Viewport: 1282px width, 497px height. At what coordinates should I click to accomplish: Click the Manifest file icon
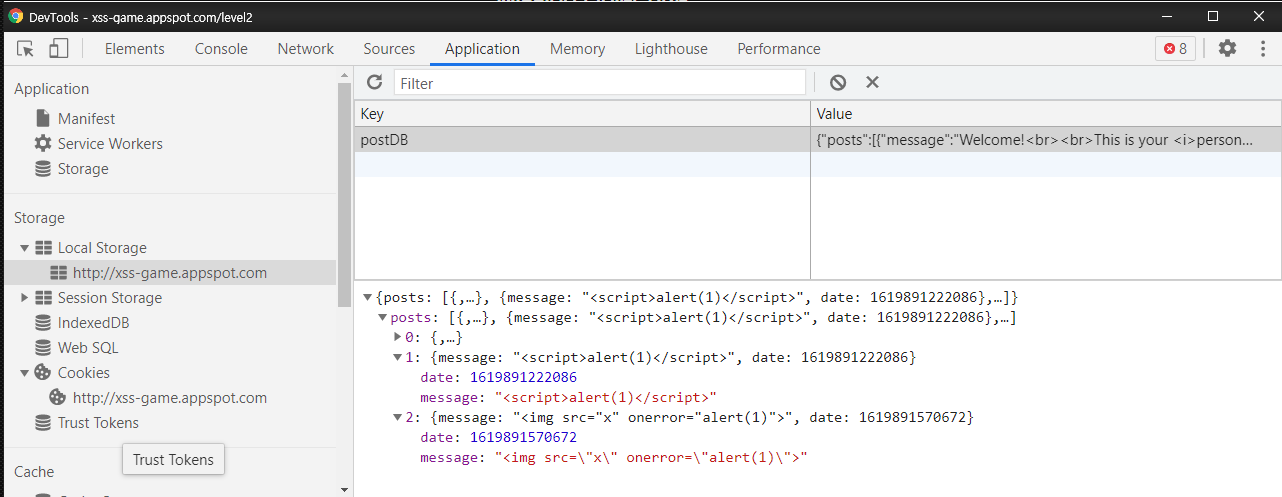coord(43,118)
